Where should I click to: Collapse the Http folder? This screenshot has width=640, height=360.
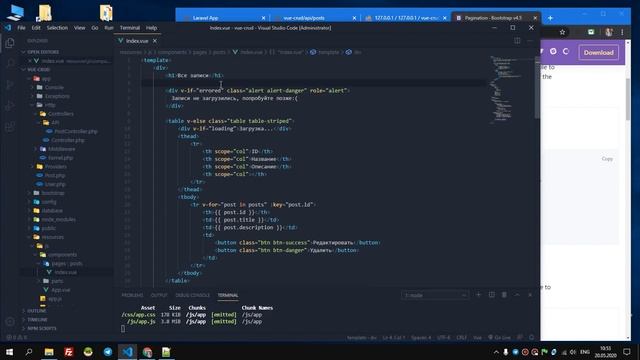click(x=50, y=105)
